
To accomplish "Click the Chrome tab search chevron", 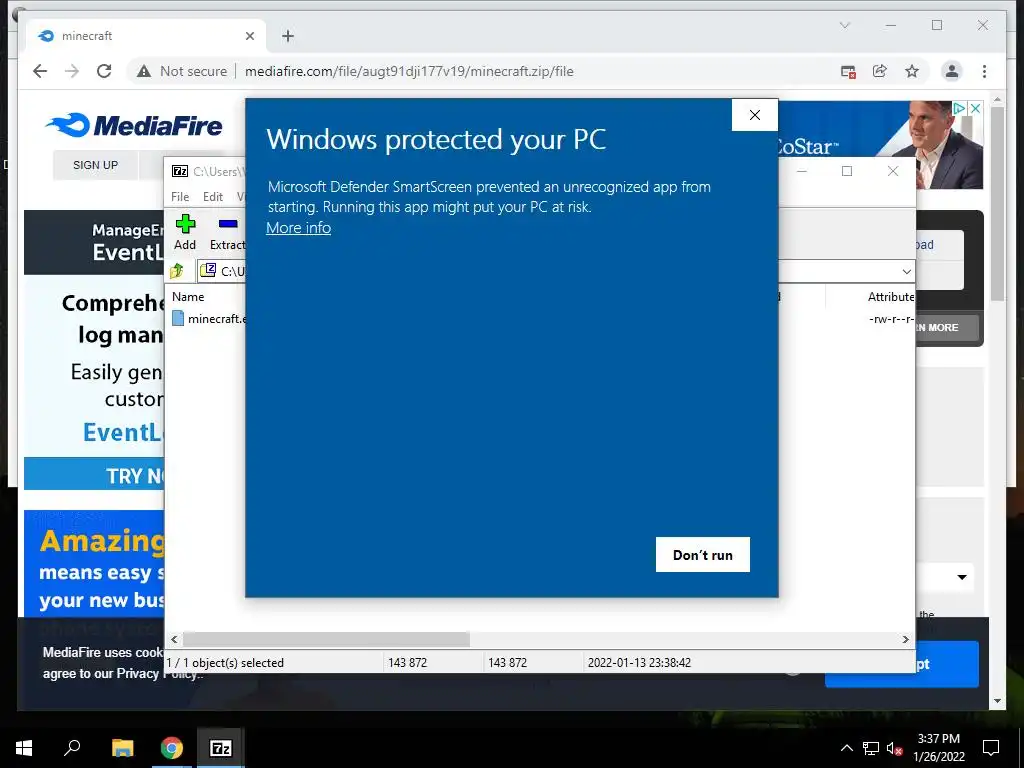I will click(x=844, y=25).
